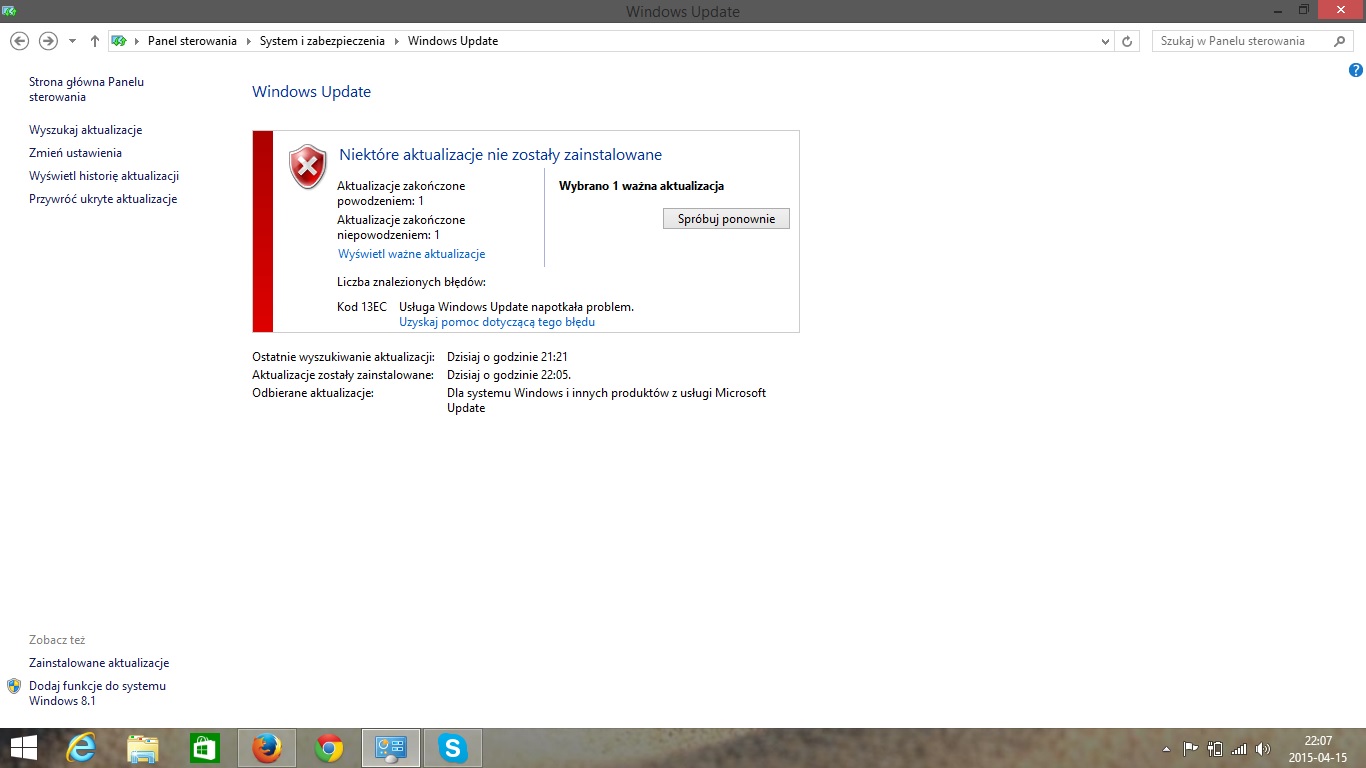Screen dimensions: 1366x768
Task: Open Uzyskaj pomoc dotyczącą tego błędu
Action: [497, 322]
